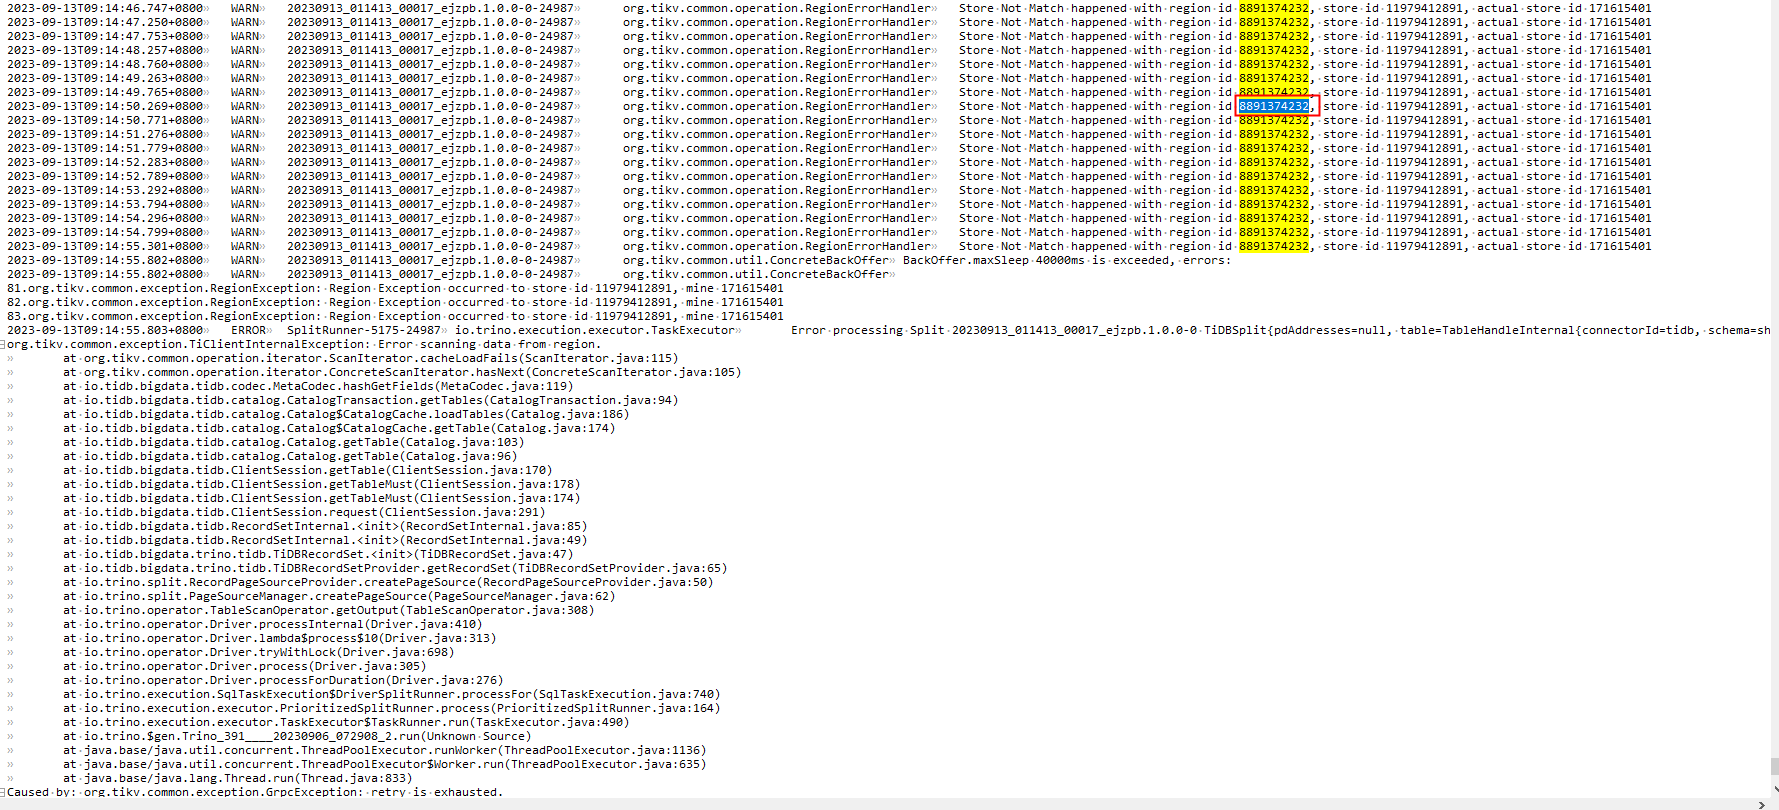Click the line starting with 81.org.tikv RegionException
This screenshot has height=810, width=1779.
(395, 288)
